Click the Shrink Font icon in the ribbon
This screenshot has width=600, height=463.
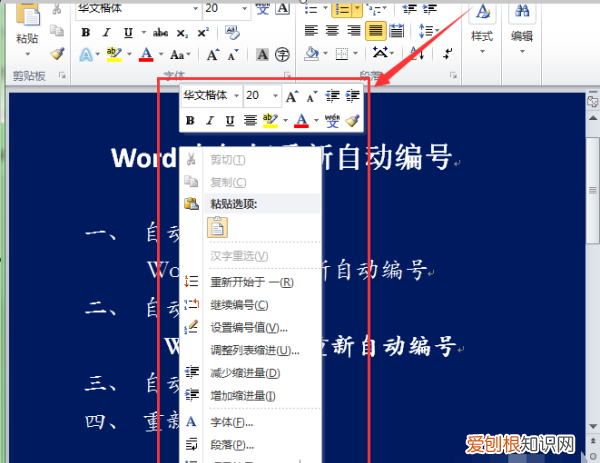[233, 55]
